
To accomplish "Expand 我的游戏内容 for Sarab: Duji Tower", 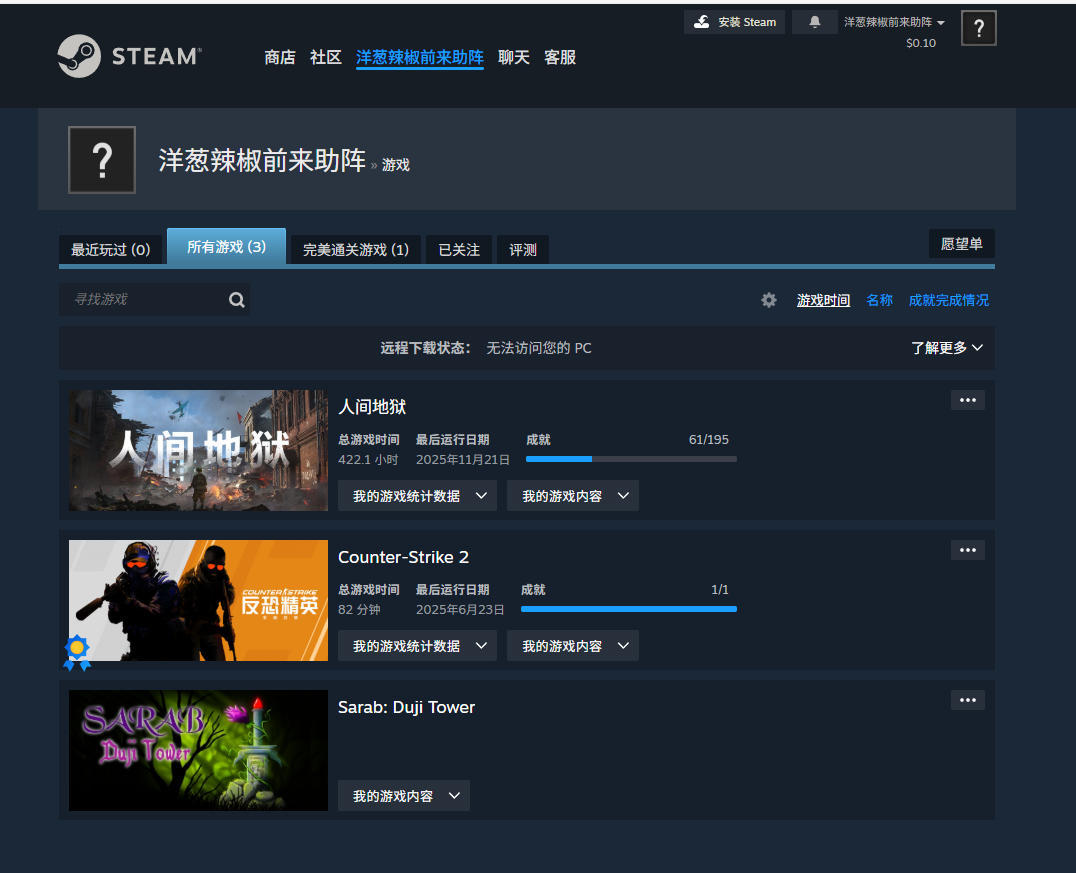I will click(x=403, y=796).
